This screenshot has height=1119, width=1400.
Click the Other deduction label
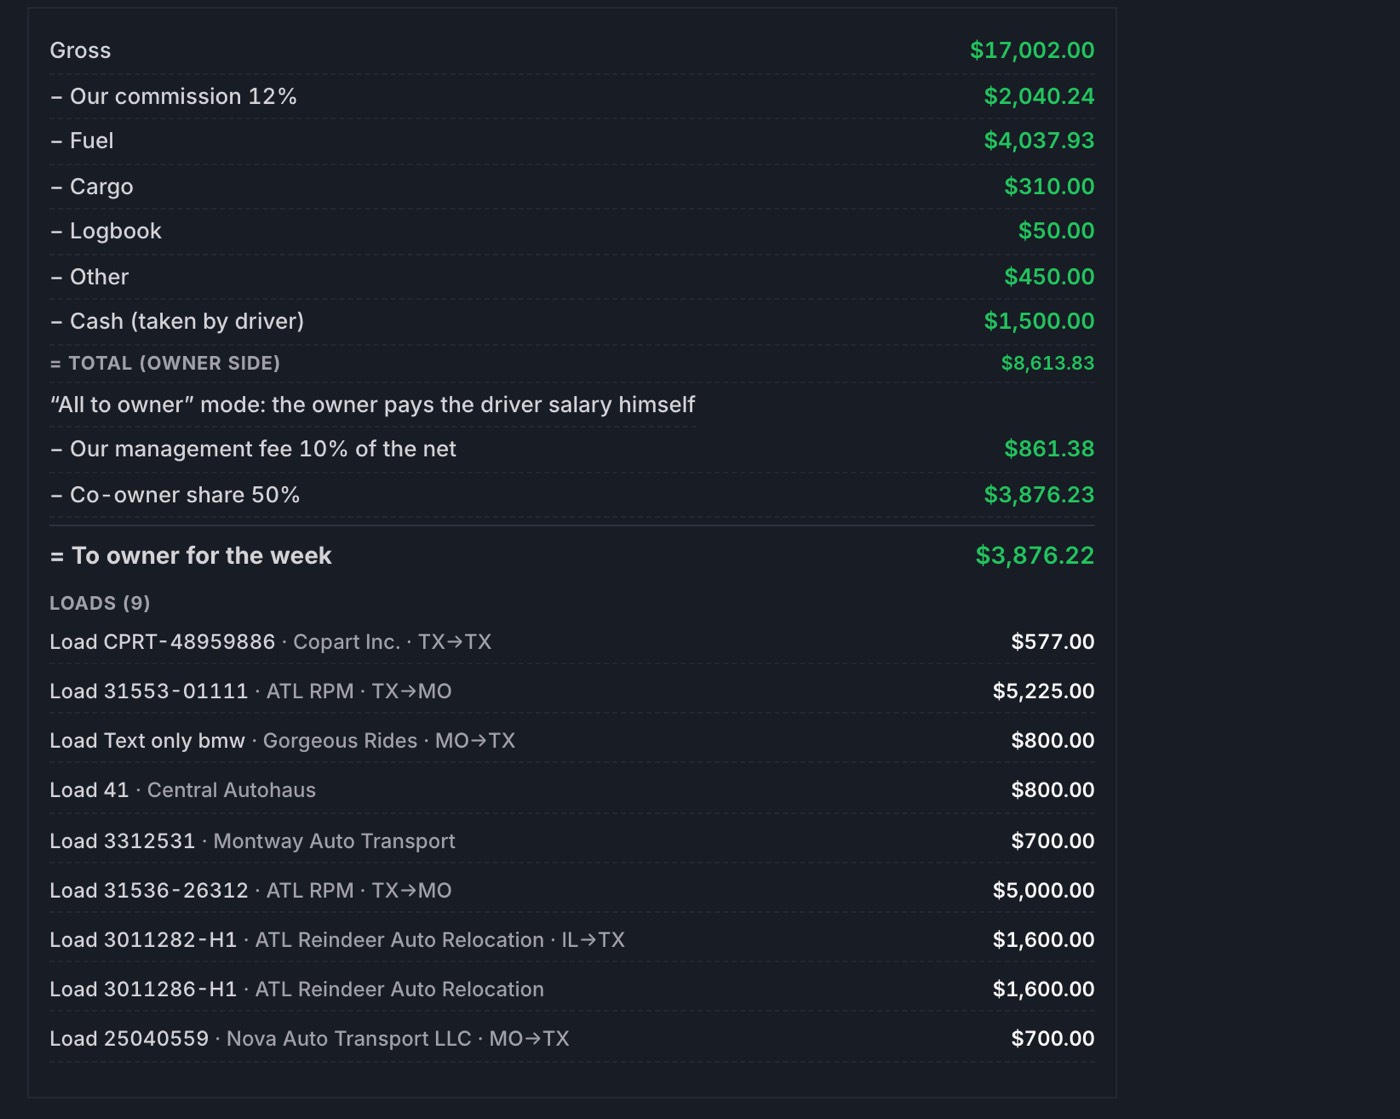click(x=89, y=277)
